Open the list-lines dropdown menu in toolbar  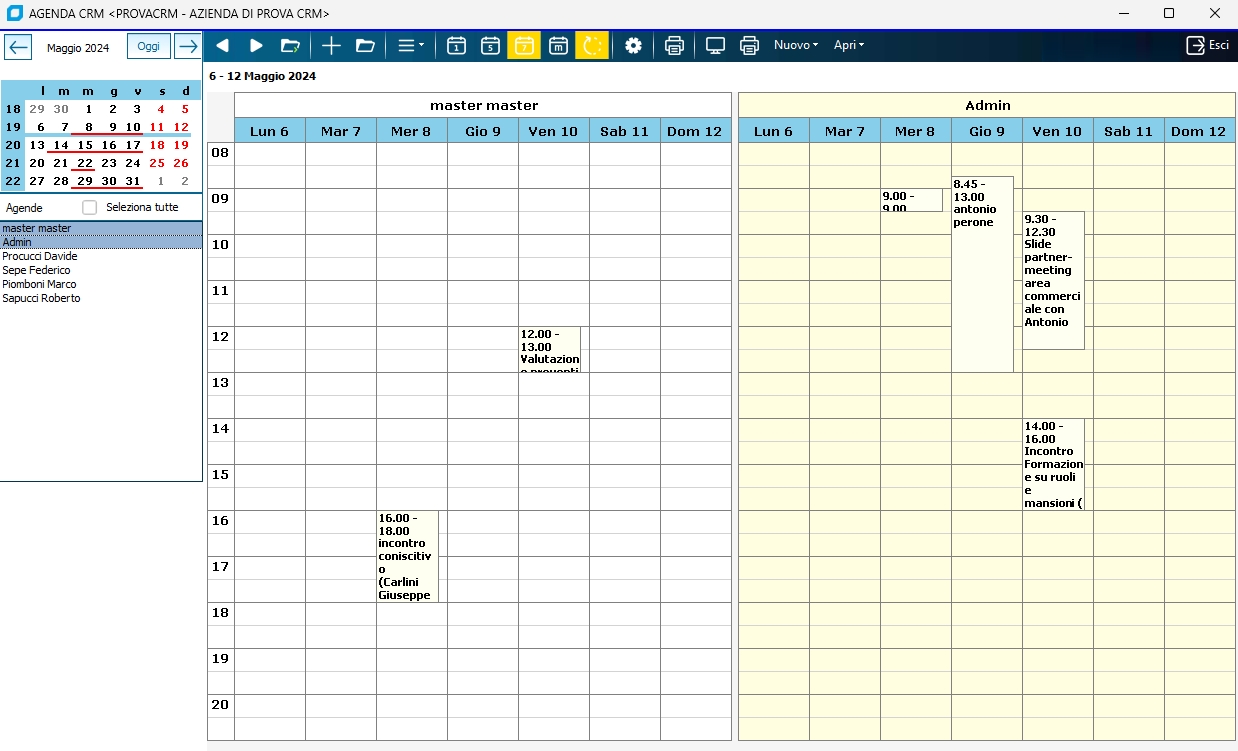coord(410,45)
